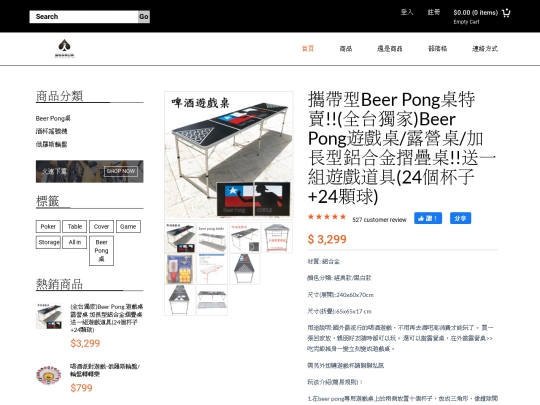
Task: Click the Go search button
Action: 144,17
